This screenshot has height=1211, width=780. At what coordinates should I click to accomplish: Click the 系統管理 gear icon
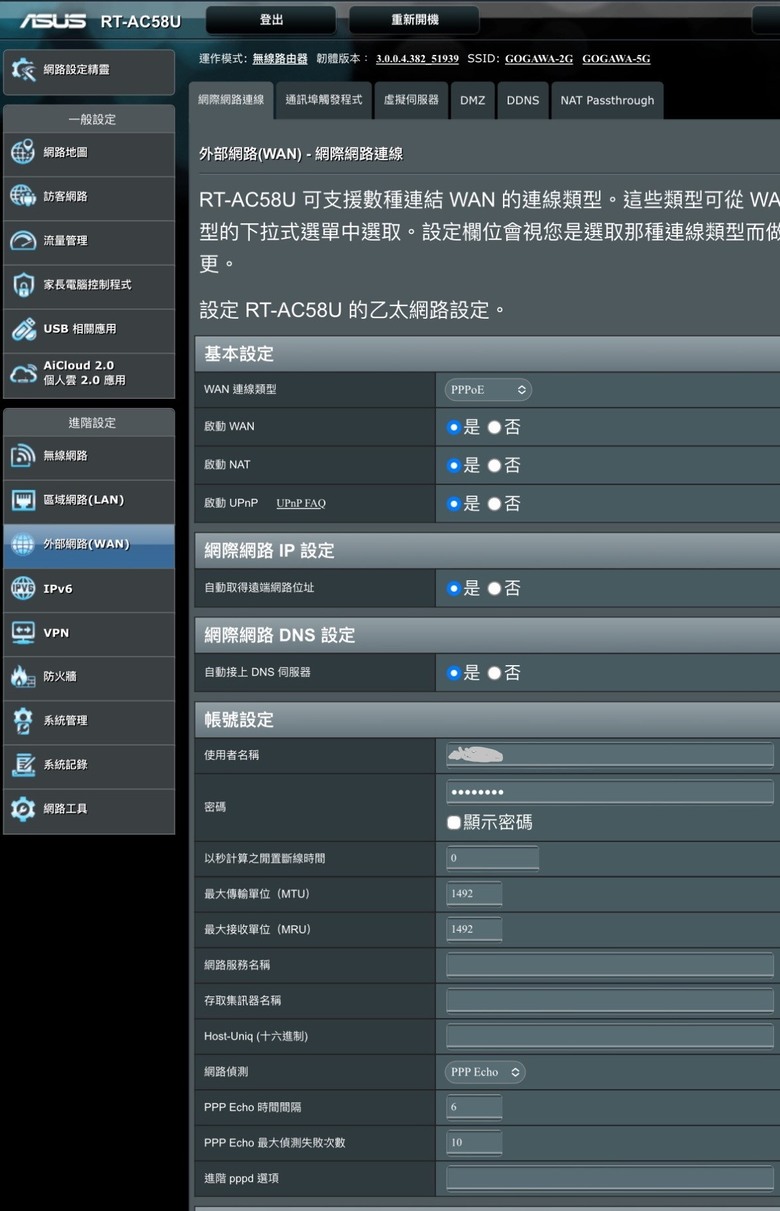click(23, 720)
